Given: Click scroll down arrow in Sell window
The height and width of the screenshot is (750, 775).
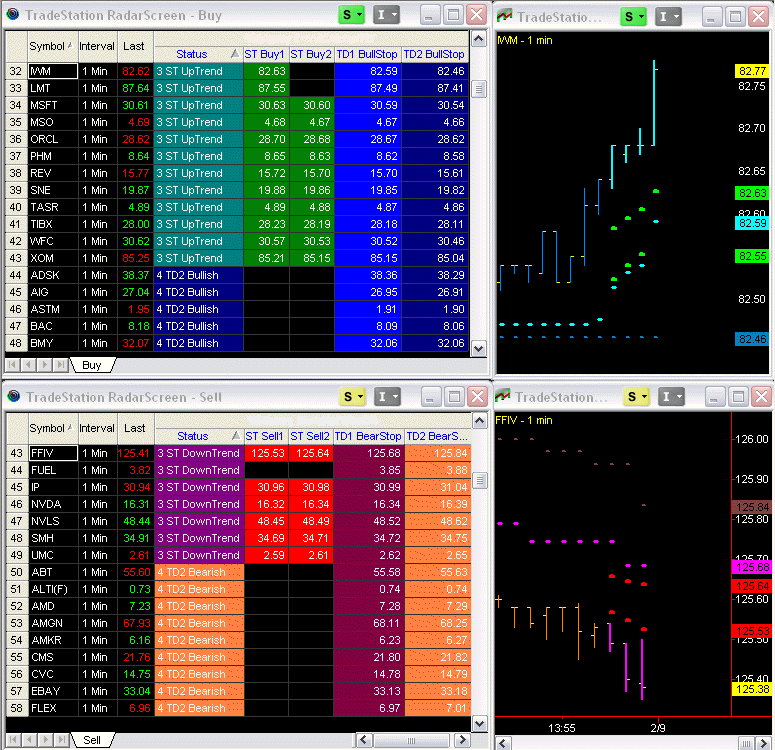Looking at the screenshot, I should coord(479,724).
